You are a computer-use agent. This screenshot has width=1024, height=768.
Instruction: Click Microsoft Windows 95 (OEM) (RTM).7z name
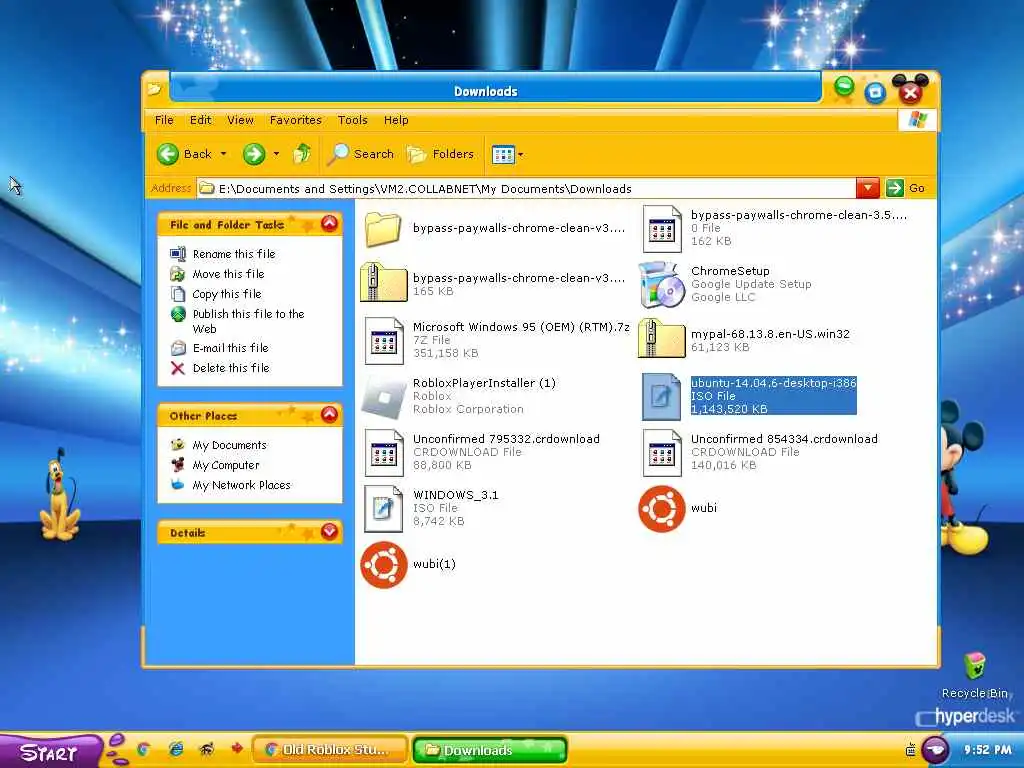tap(521, 327)
